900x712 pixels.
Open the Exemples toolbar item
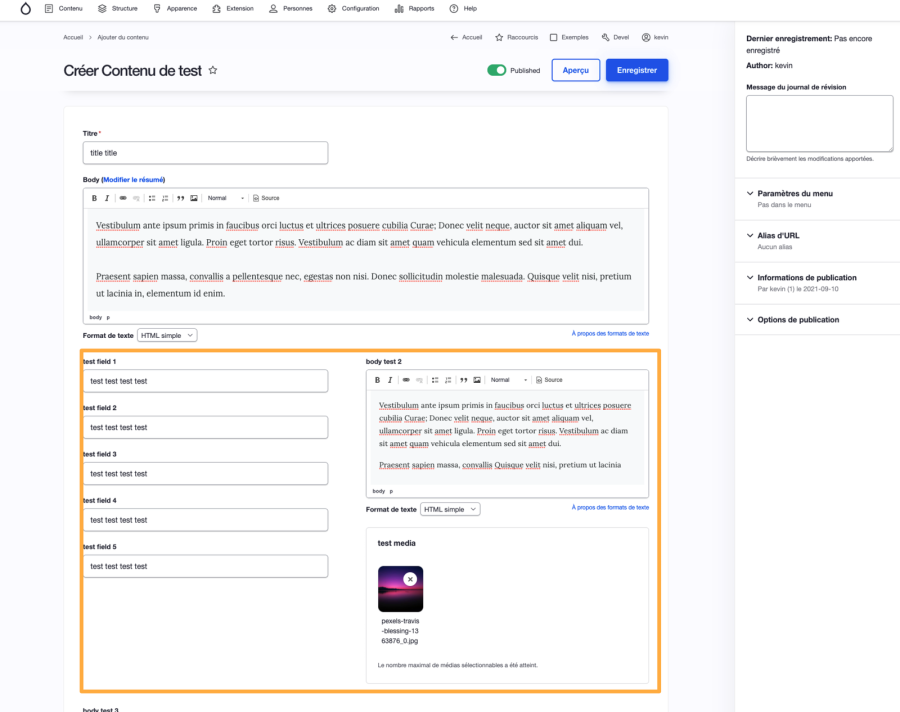point(569,37)
